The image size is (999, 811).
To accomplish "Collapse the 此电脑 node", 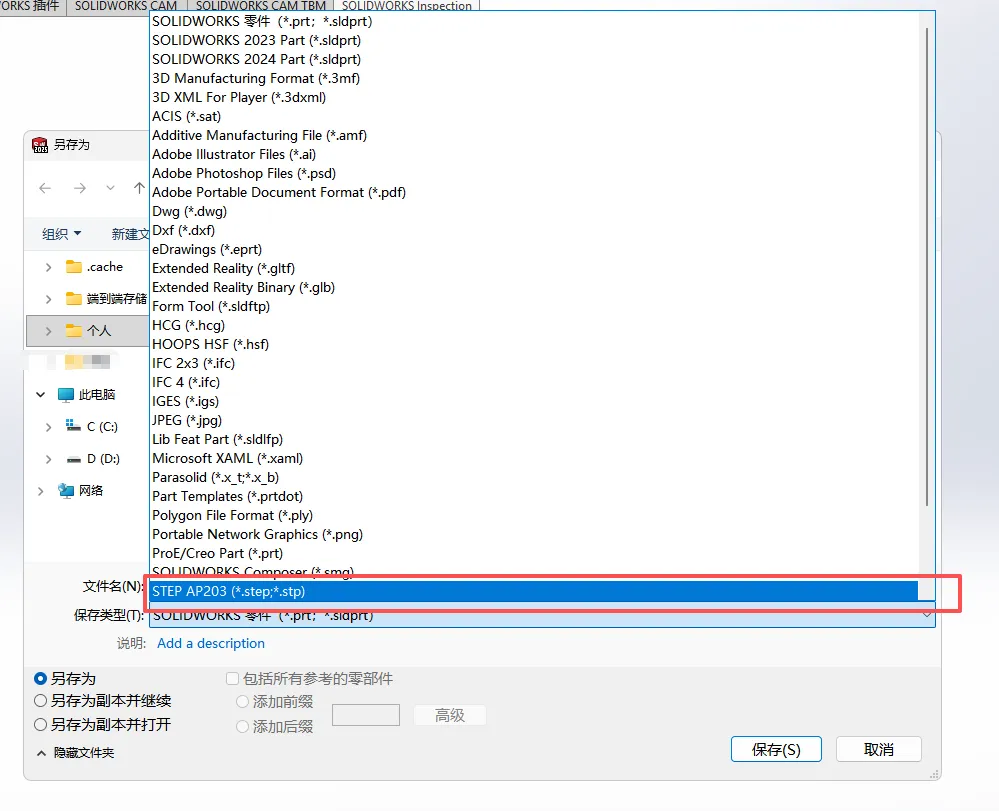I will [x=41, y=395].
